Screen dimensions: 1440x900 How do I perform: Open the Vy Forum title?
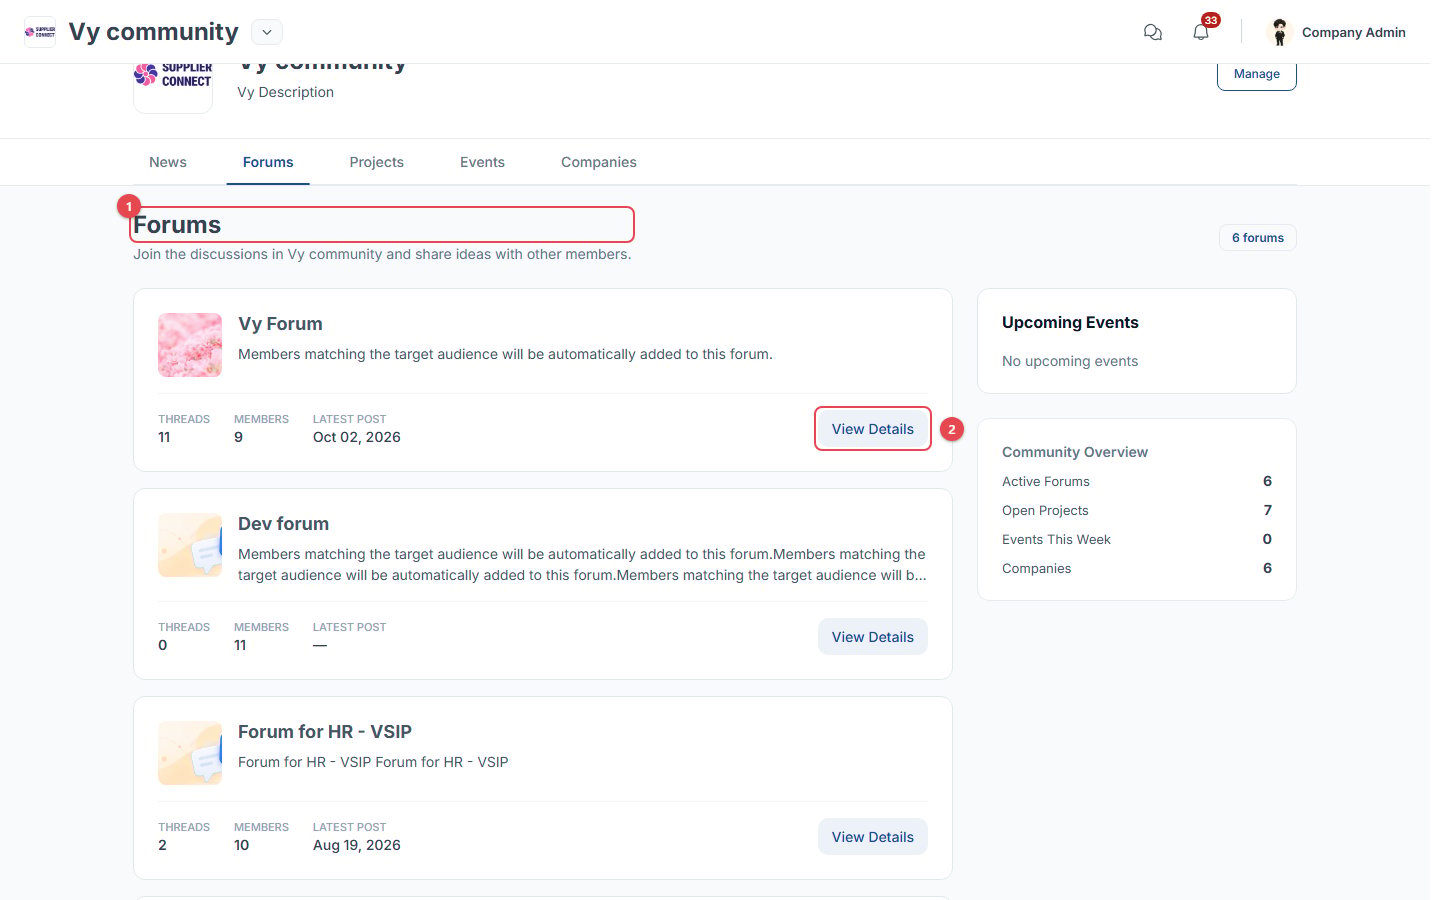(x=280, y=324)
